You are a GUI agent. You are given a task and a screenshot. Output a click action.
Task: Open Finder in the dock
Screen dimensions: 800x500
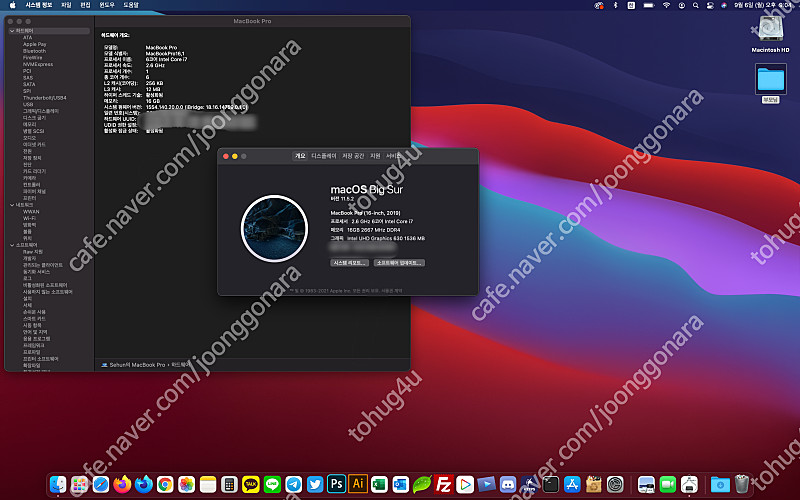58,484
